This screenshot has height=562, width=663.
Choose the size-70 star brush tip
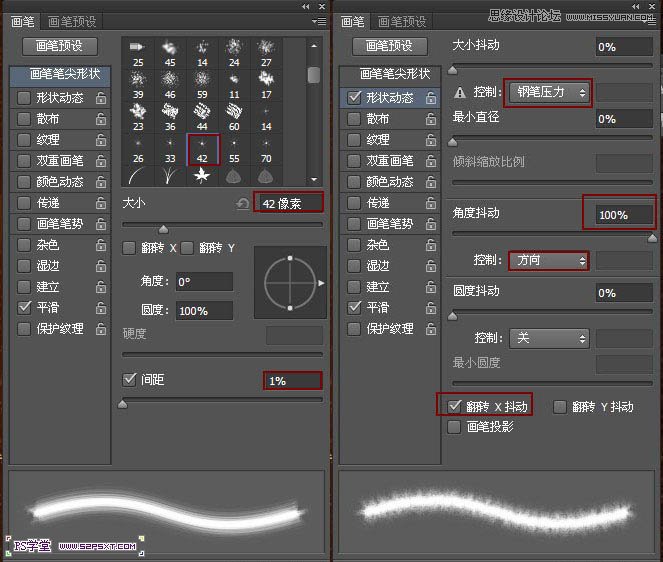point(266,150)
